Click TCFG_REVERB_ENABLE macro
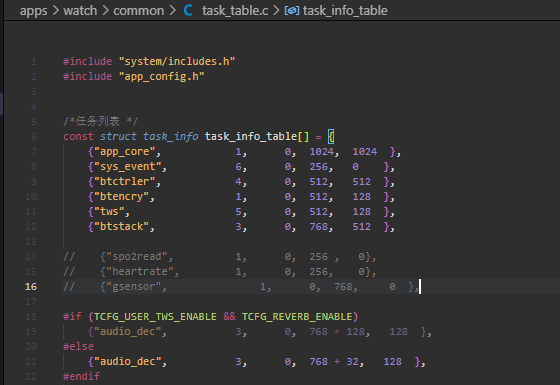This screenshot has height=385, width=560. (297, 316)
